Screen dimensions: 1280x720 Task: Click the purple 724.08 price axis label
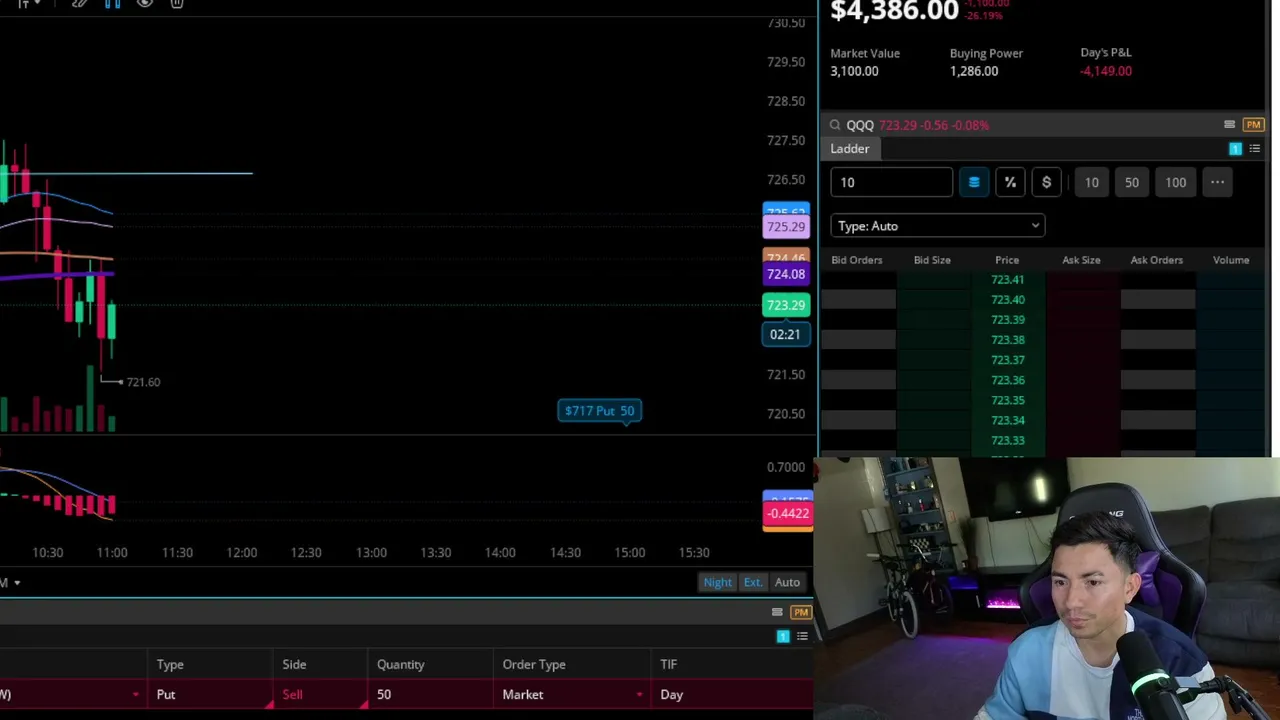tap(786, 274)
